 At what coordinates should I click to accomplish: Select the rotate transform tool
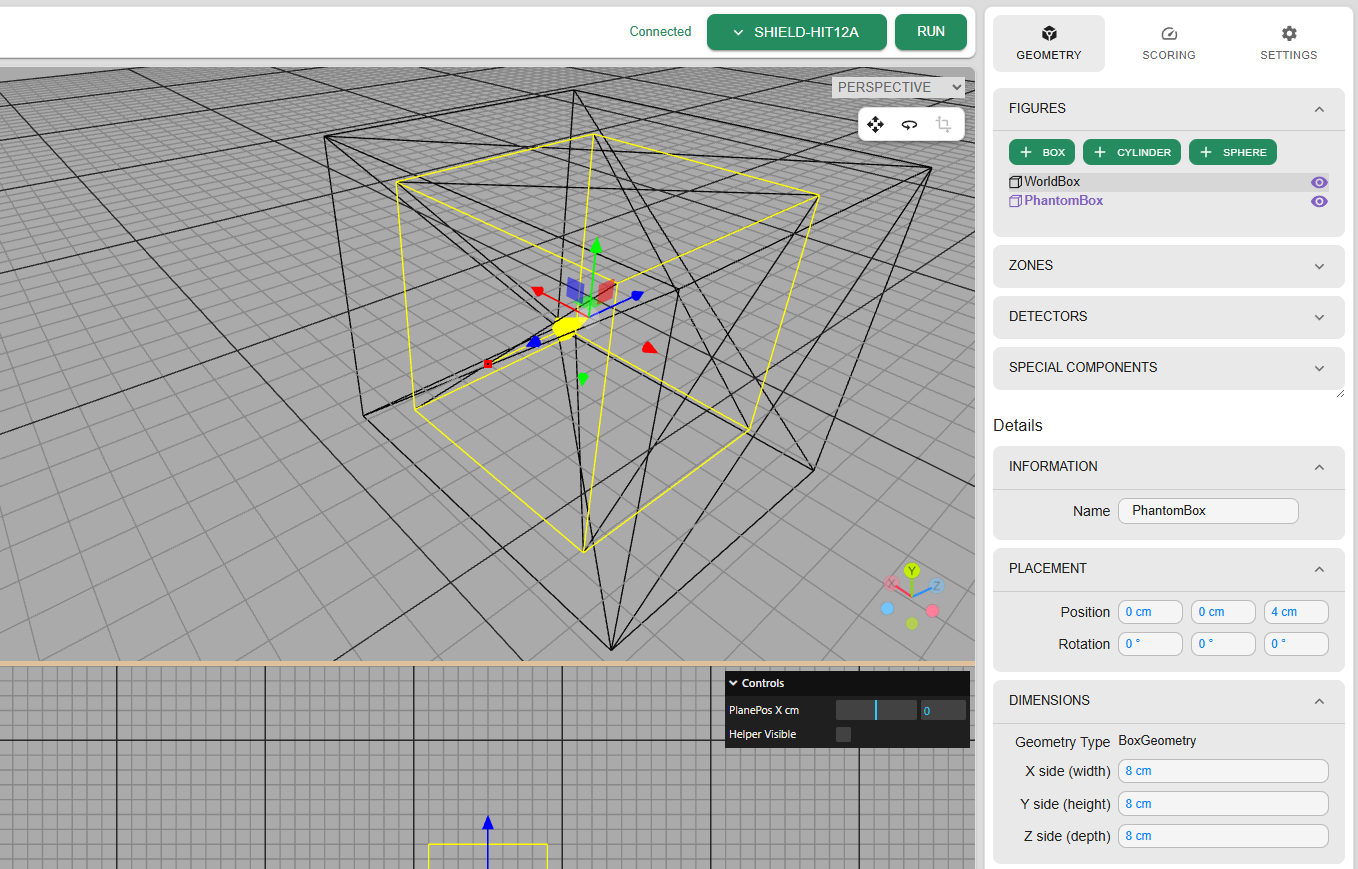coord(909,124)
